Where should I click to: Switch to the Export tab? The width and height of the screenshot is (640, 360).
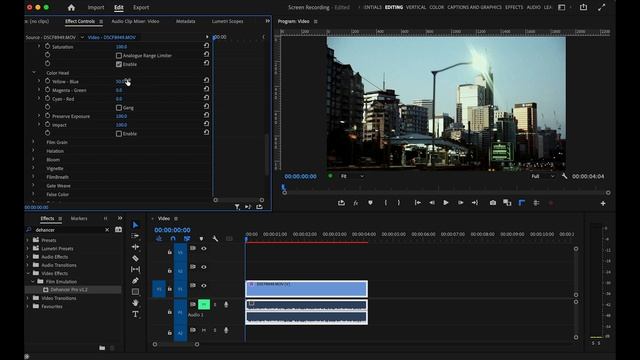141,7
